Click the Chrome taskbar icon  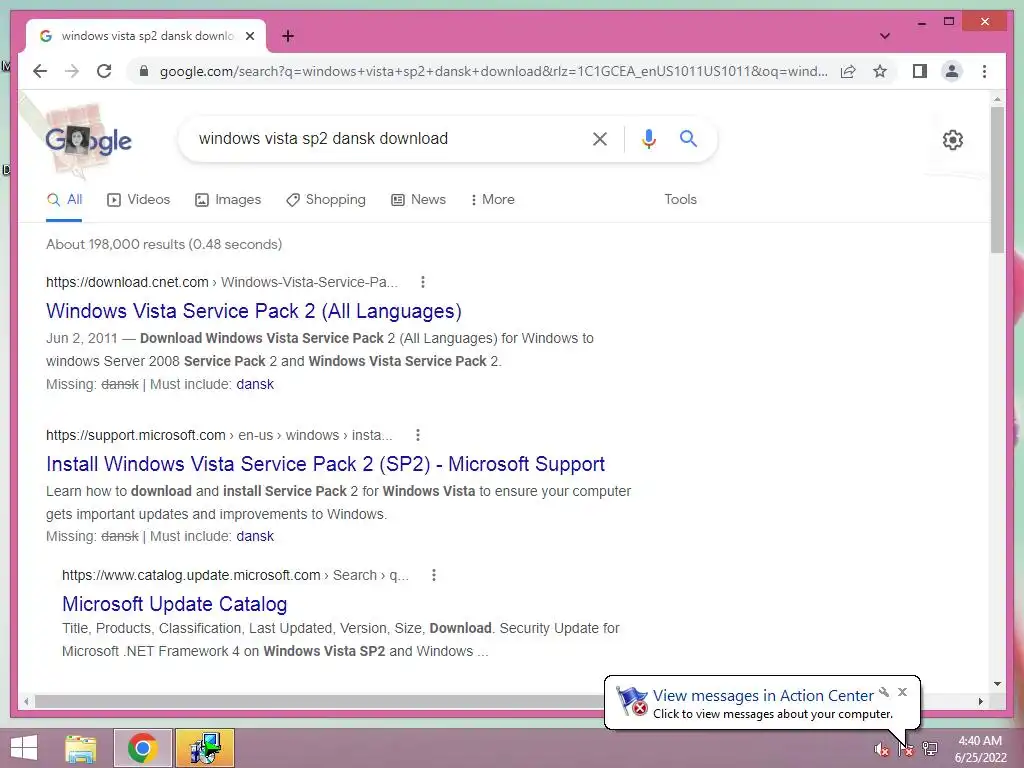click(142, 748)
